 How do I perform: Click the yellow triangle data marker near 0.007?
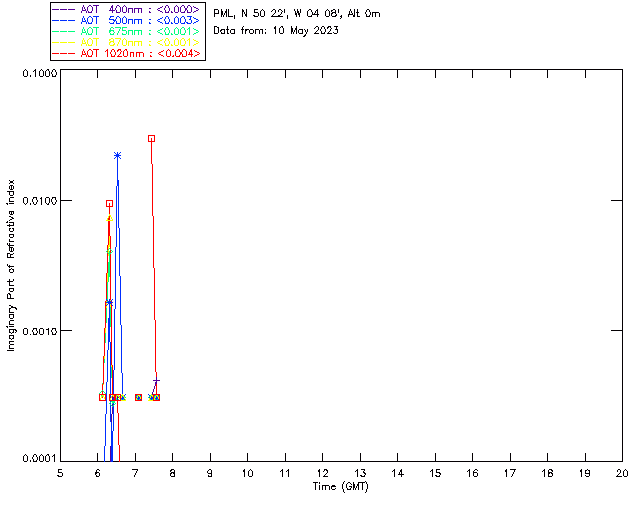[109, 218]
